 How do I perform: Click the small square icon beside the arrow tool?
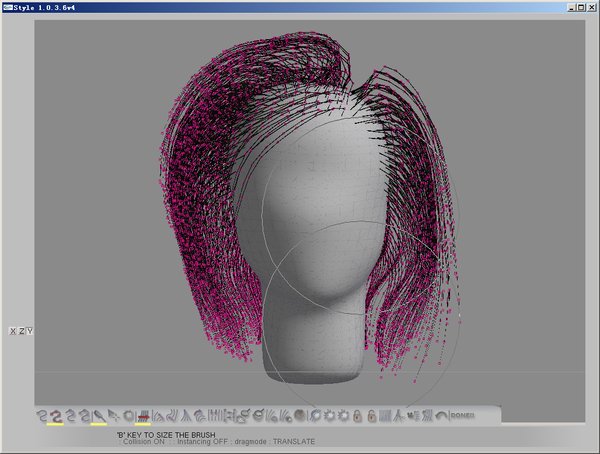[128, 415]
